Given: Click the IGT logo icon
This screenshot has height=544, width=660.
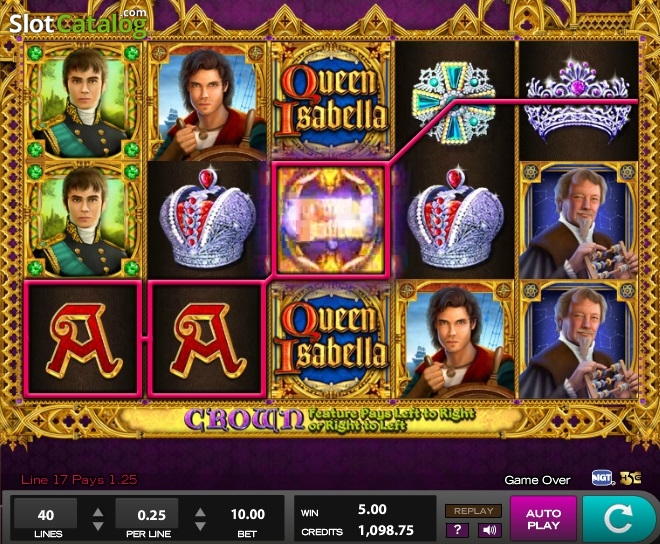Looking at the screenshot, I should (x=602, y=478).
